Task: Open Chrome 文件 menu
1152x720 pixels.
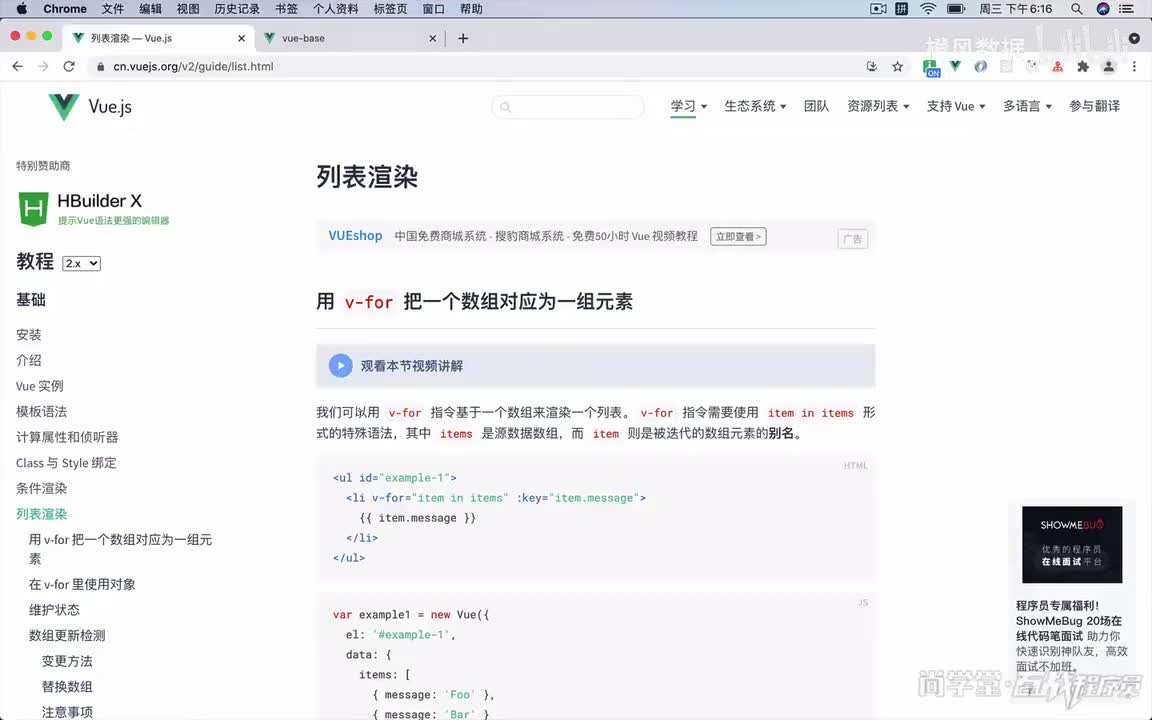Action: tap(112, 9)
